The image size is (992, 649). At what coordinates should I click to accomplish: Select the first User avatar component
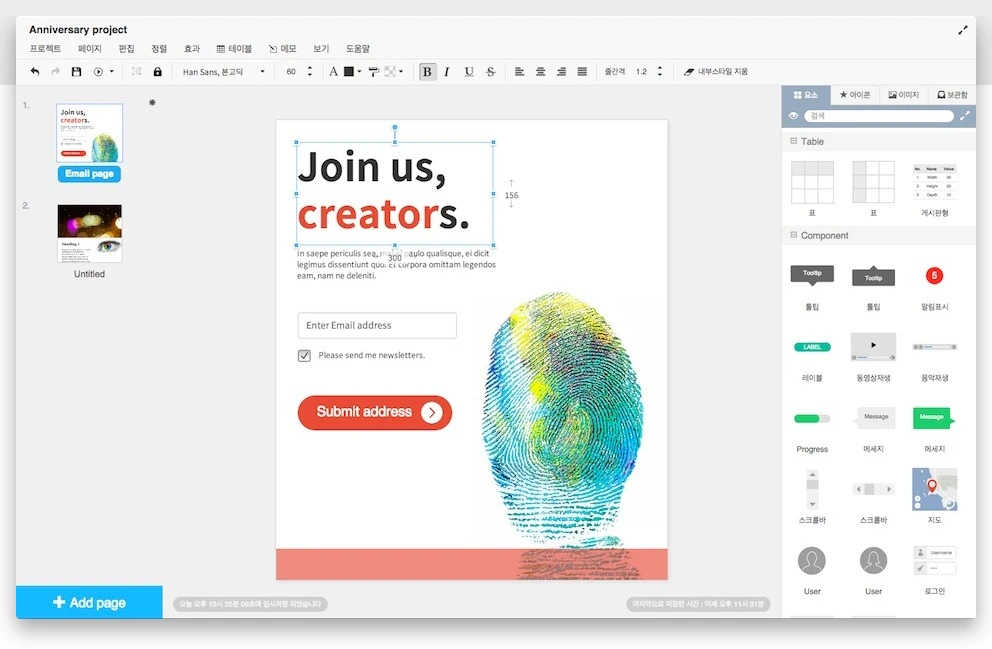[x=812, y=560]
